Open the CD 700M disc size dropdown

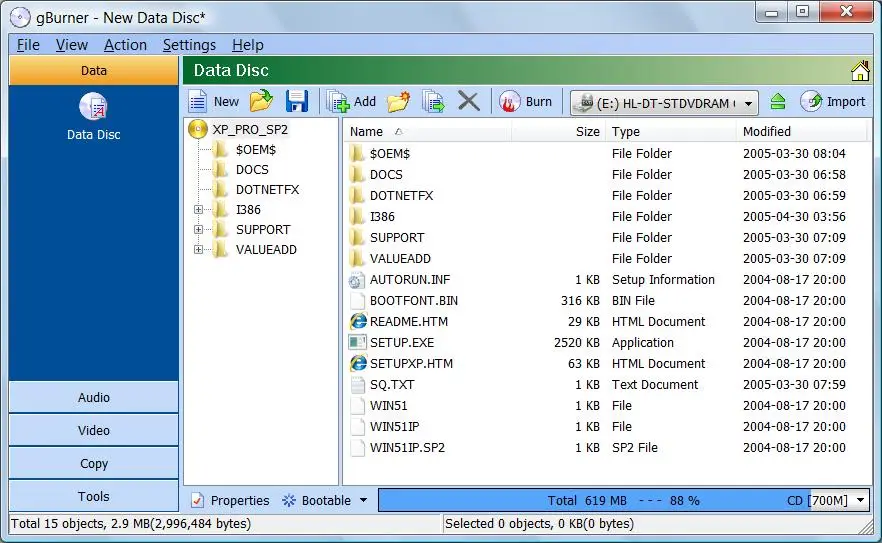pos(861,500)
